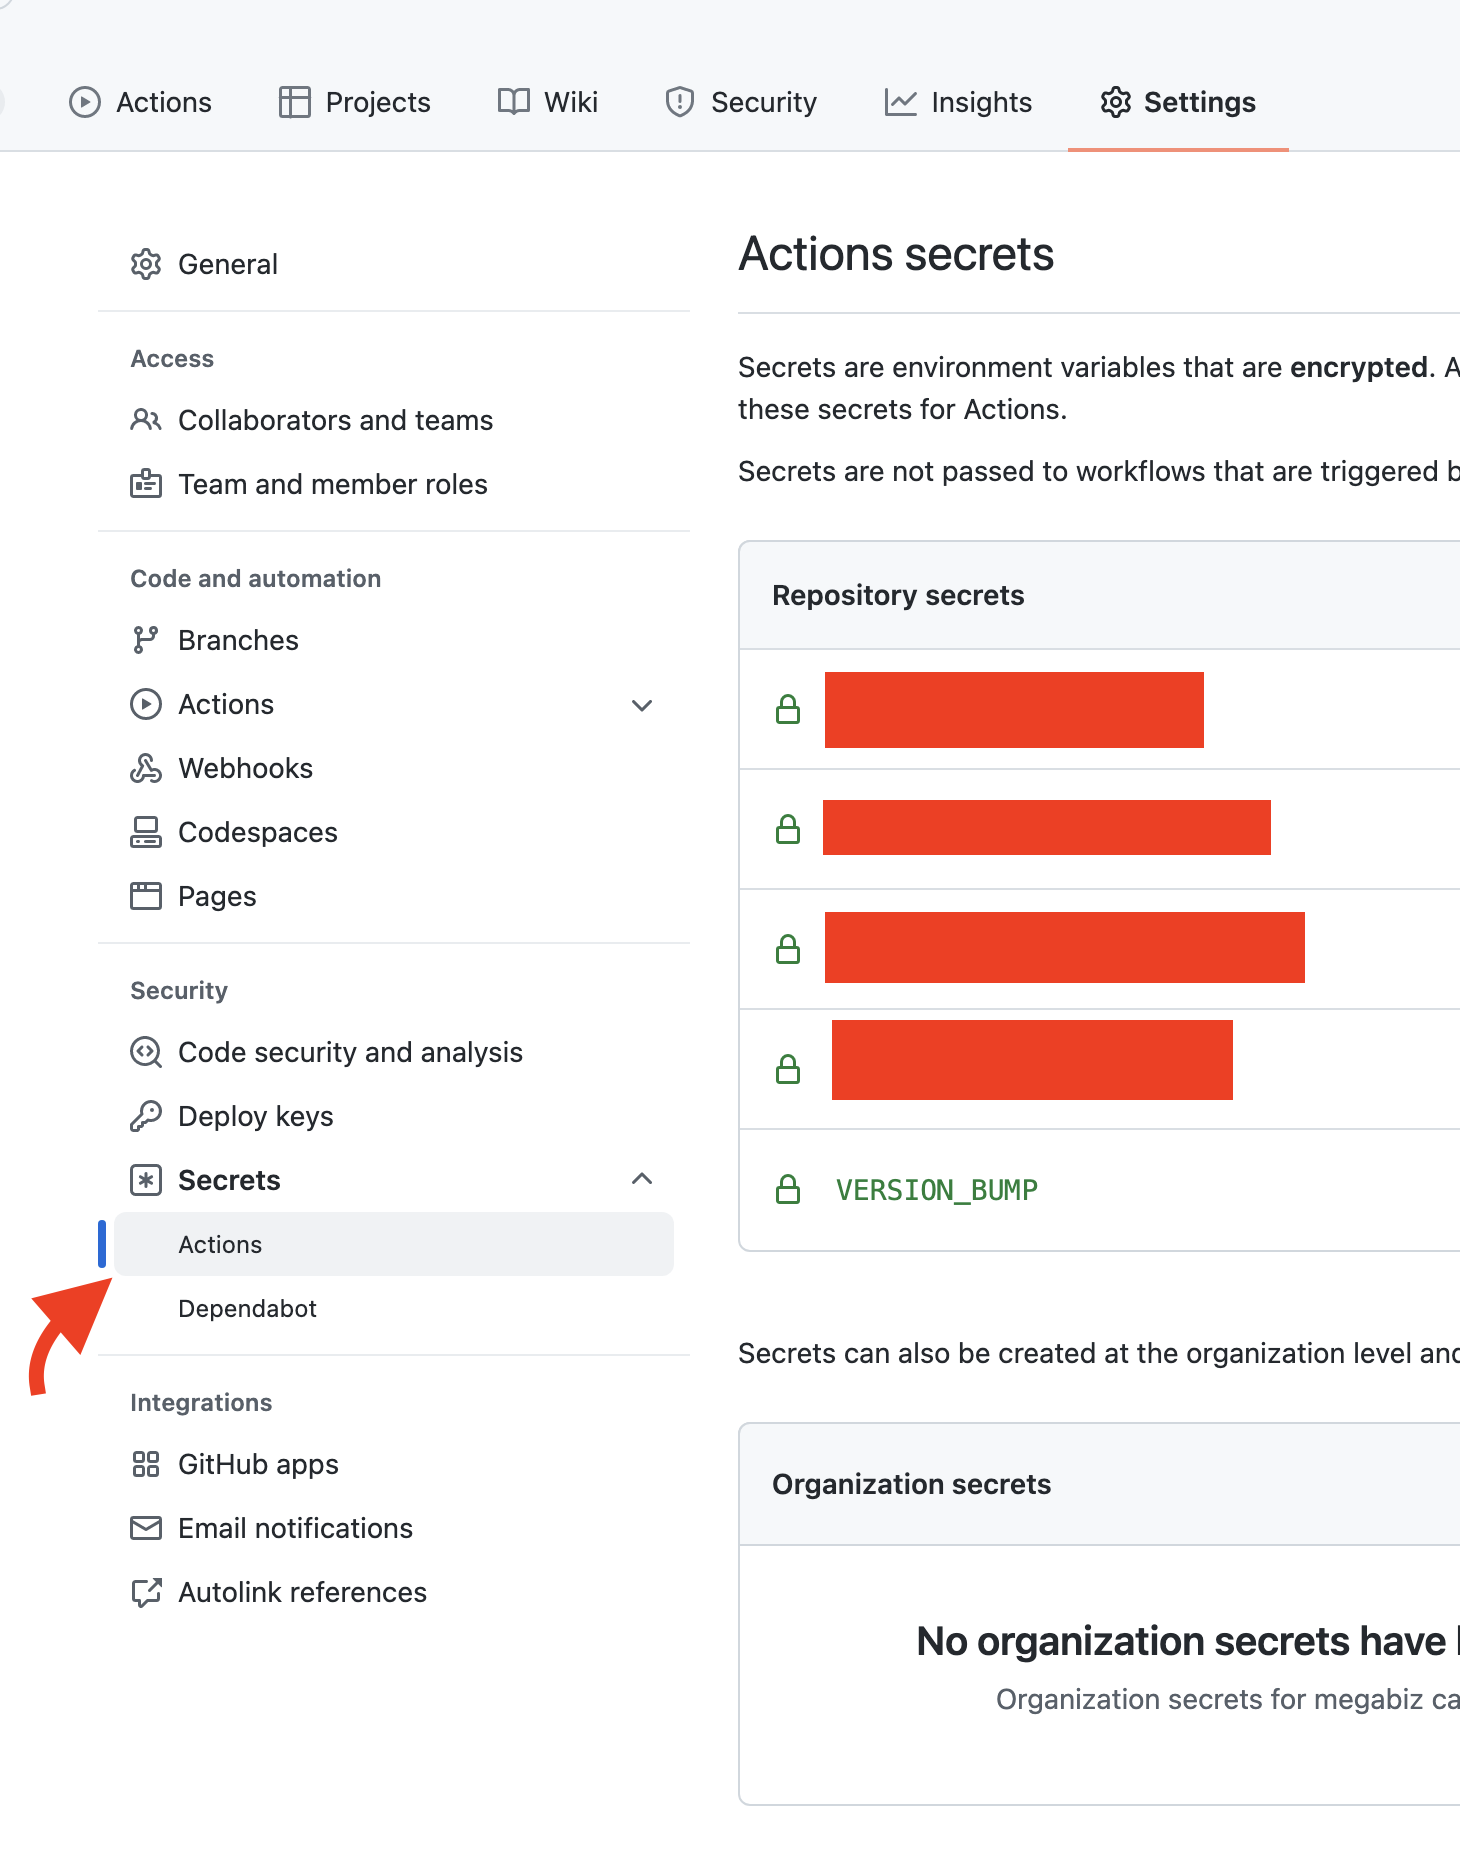1460x1856 pixels.
Task: Open the VERSION_BUMP secret
Action: [937, 1190]
